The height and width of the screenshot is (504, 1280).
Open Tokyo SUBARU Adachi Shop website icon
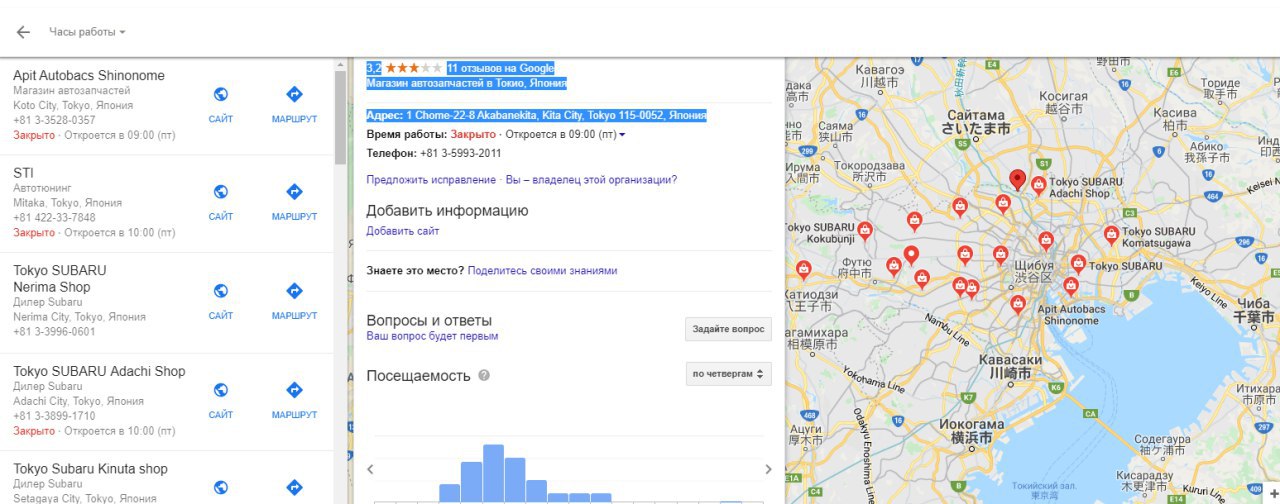pos(221,390)
